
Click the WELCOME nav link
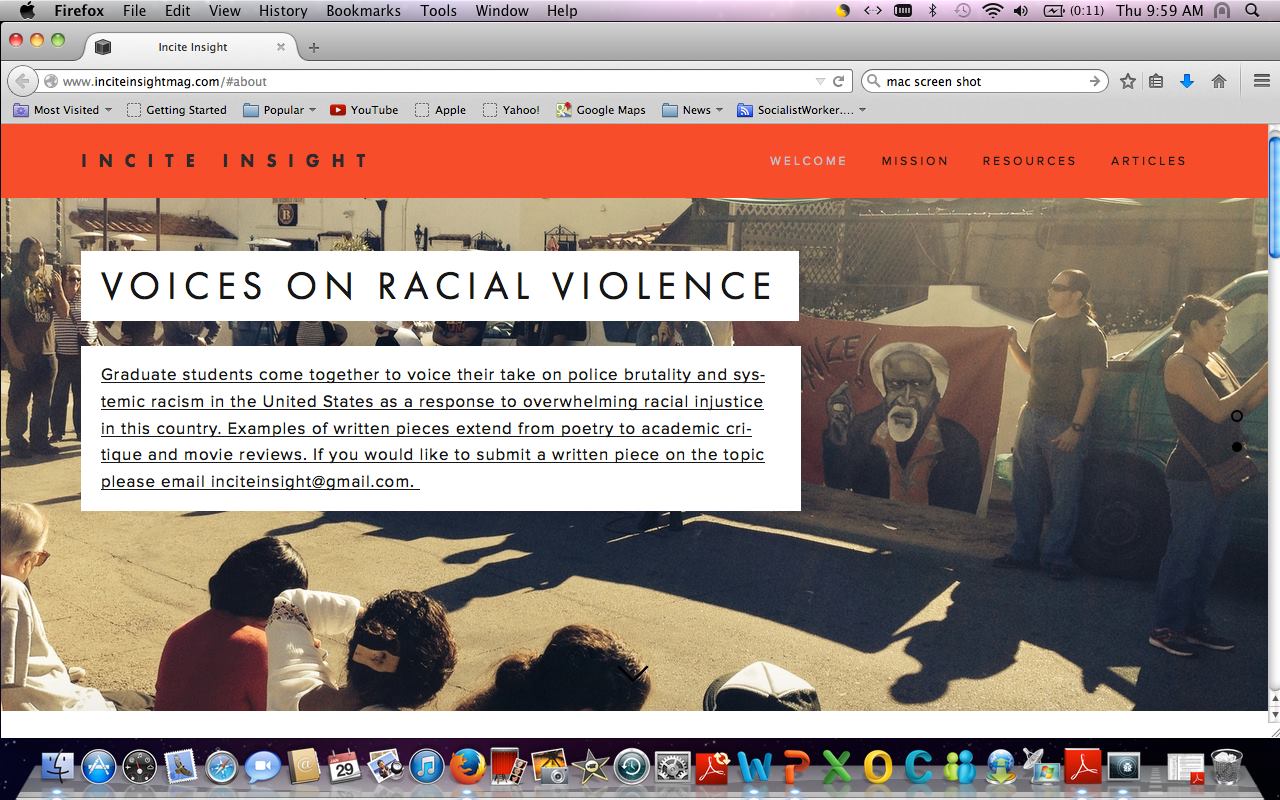[x=808, y=161]
